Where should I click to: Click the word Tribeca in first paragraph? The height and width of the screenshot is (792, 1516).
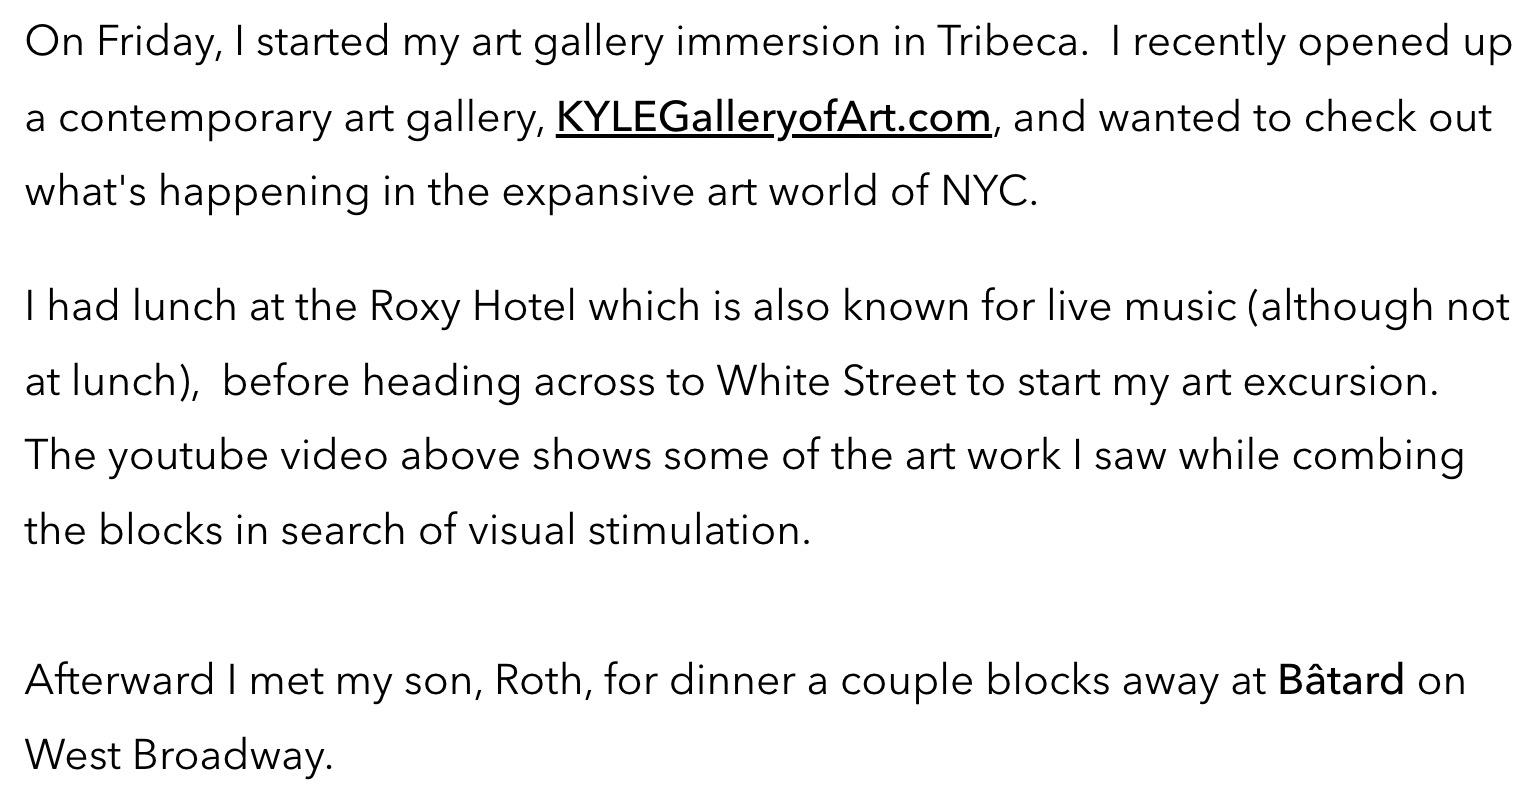[x=1011, y=42]
